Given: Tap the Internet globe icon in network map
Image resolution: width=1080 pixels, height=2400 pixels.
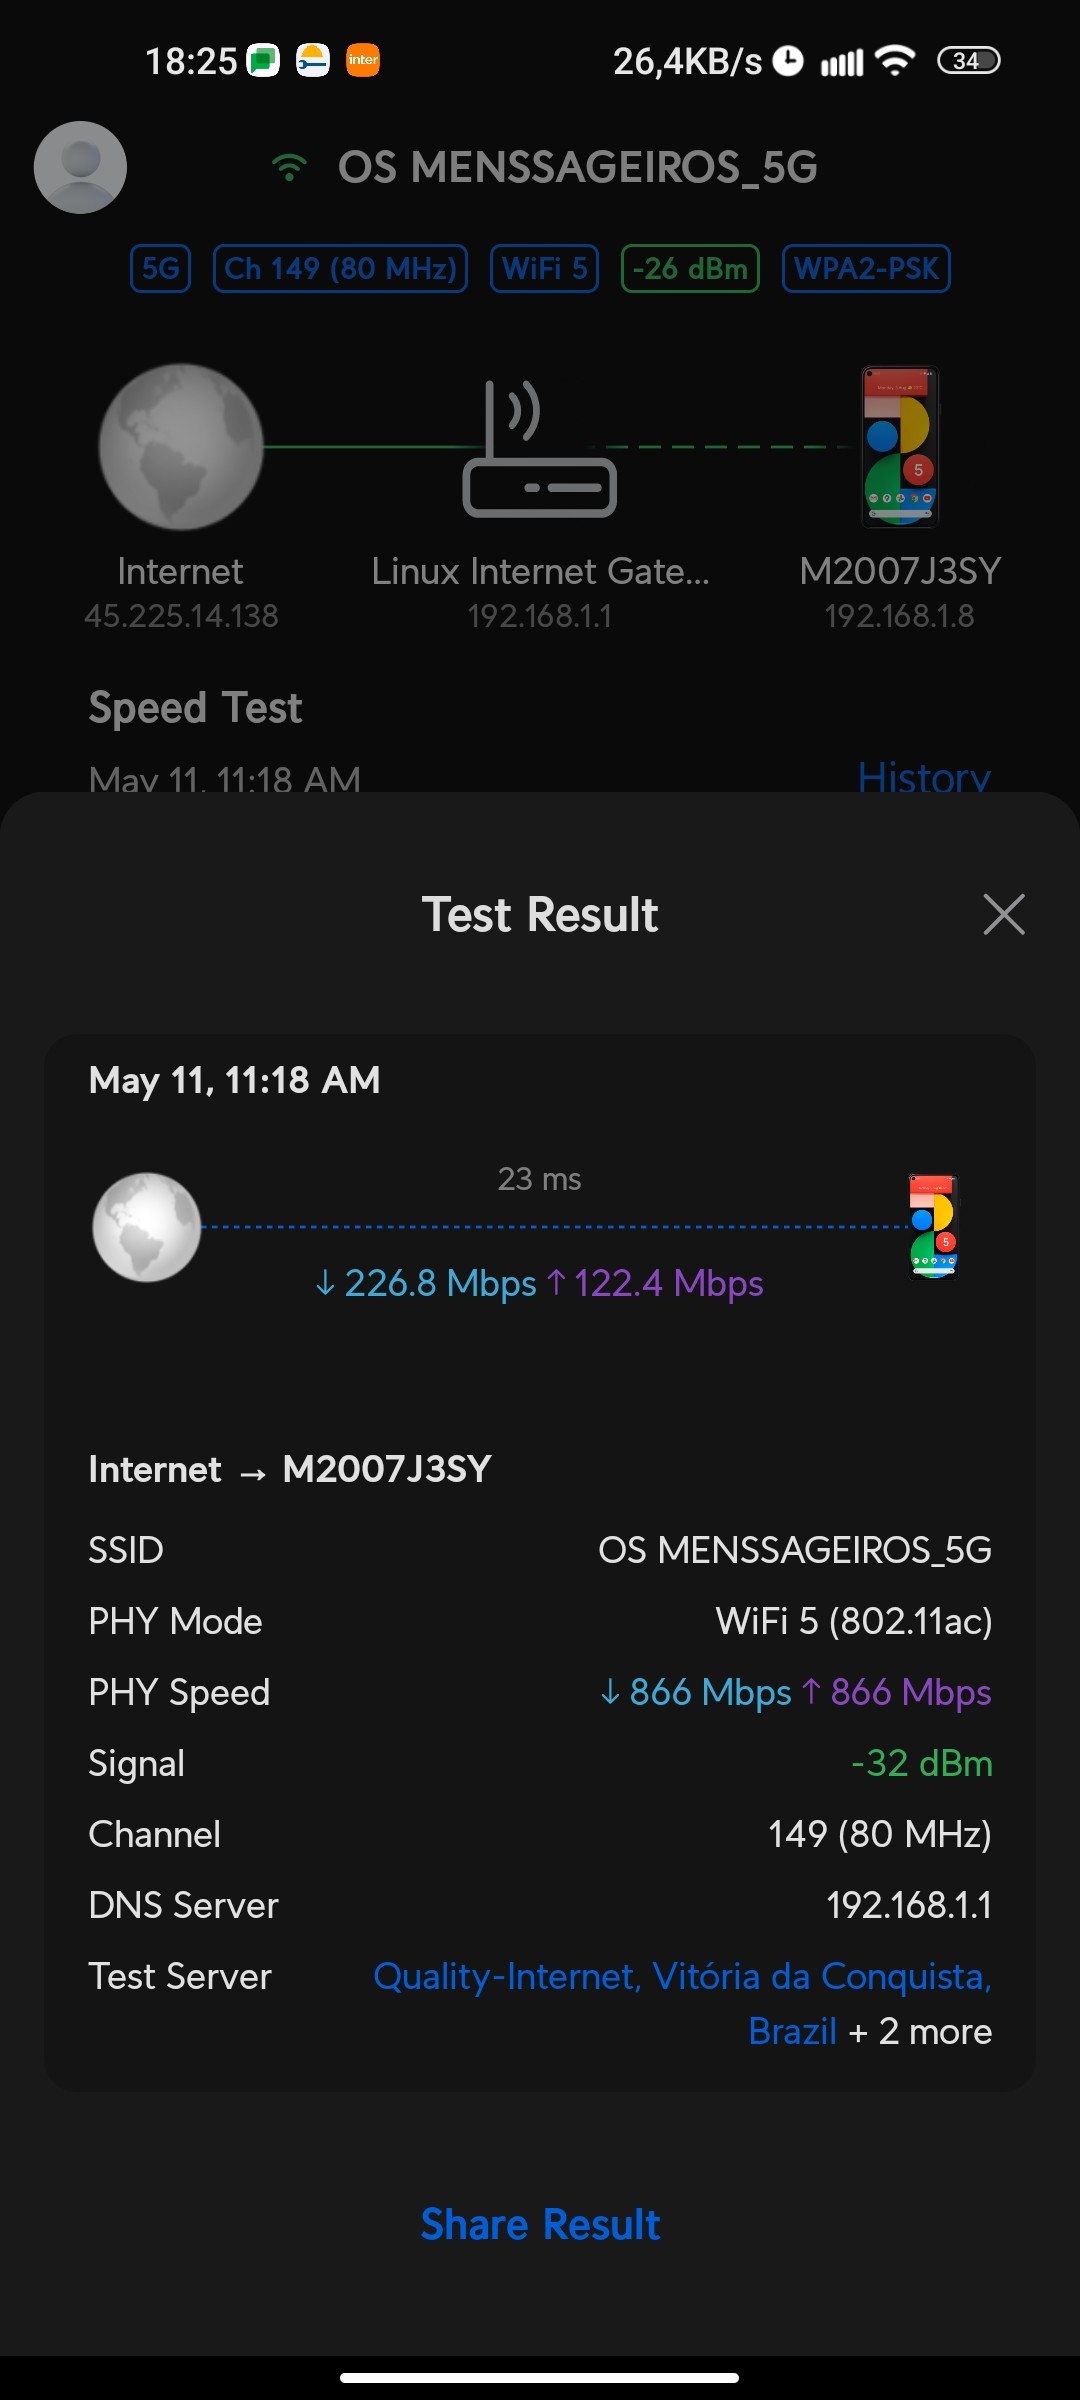Looking at the screenshot, I should tap(181, 447).
